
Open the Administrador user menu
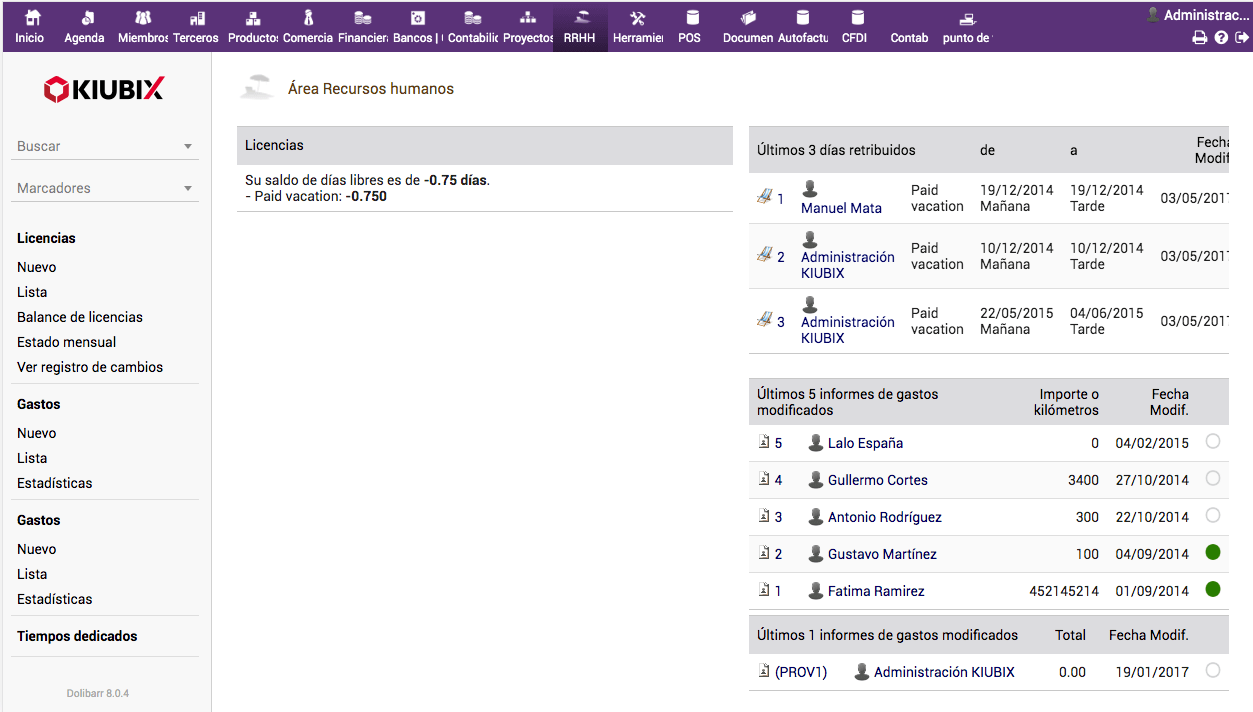point(1196,15)
